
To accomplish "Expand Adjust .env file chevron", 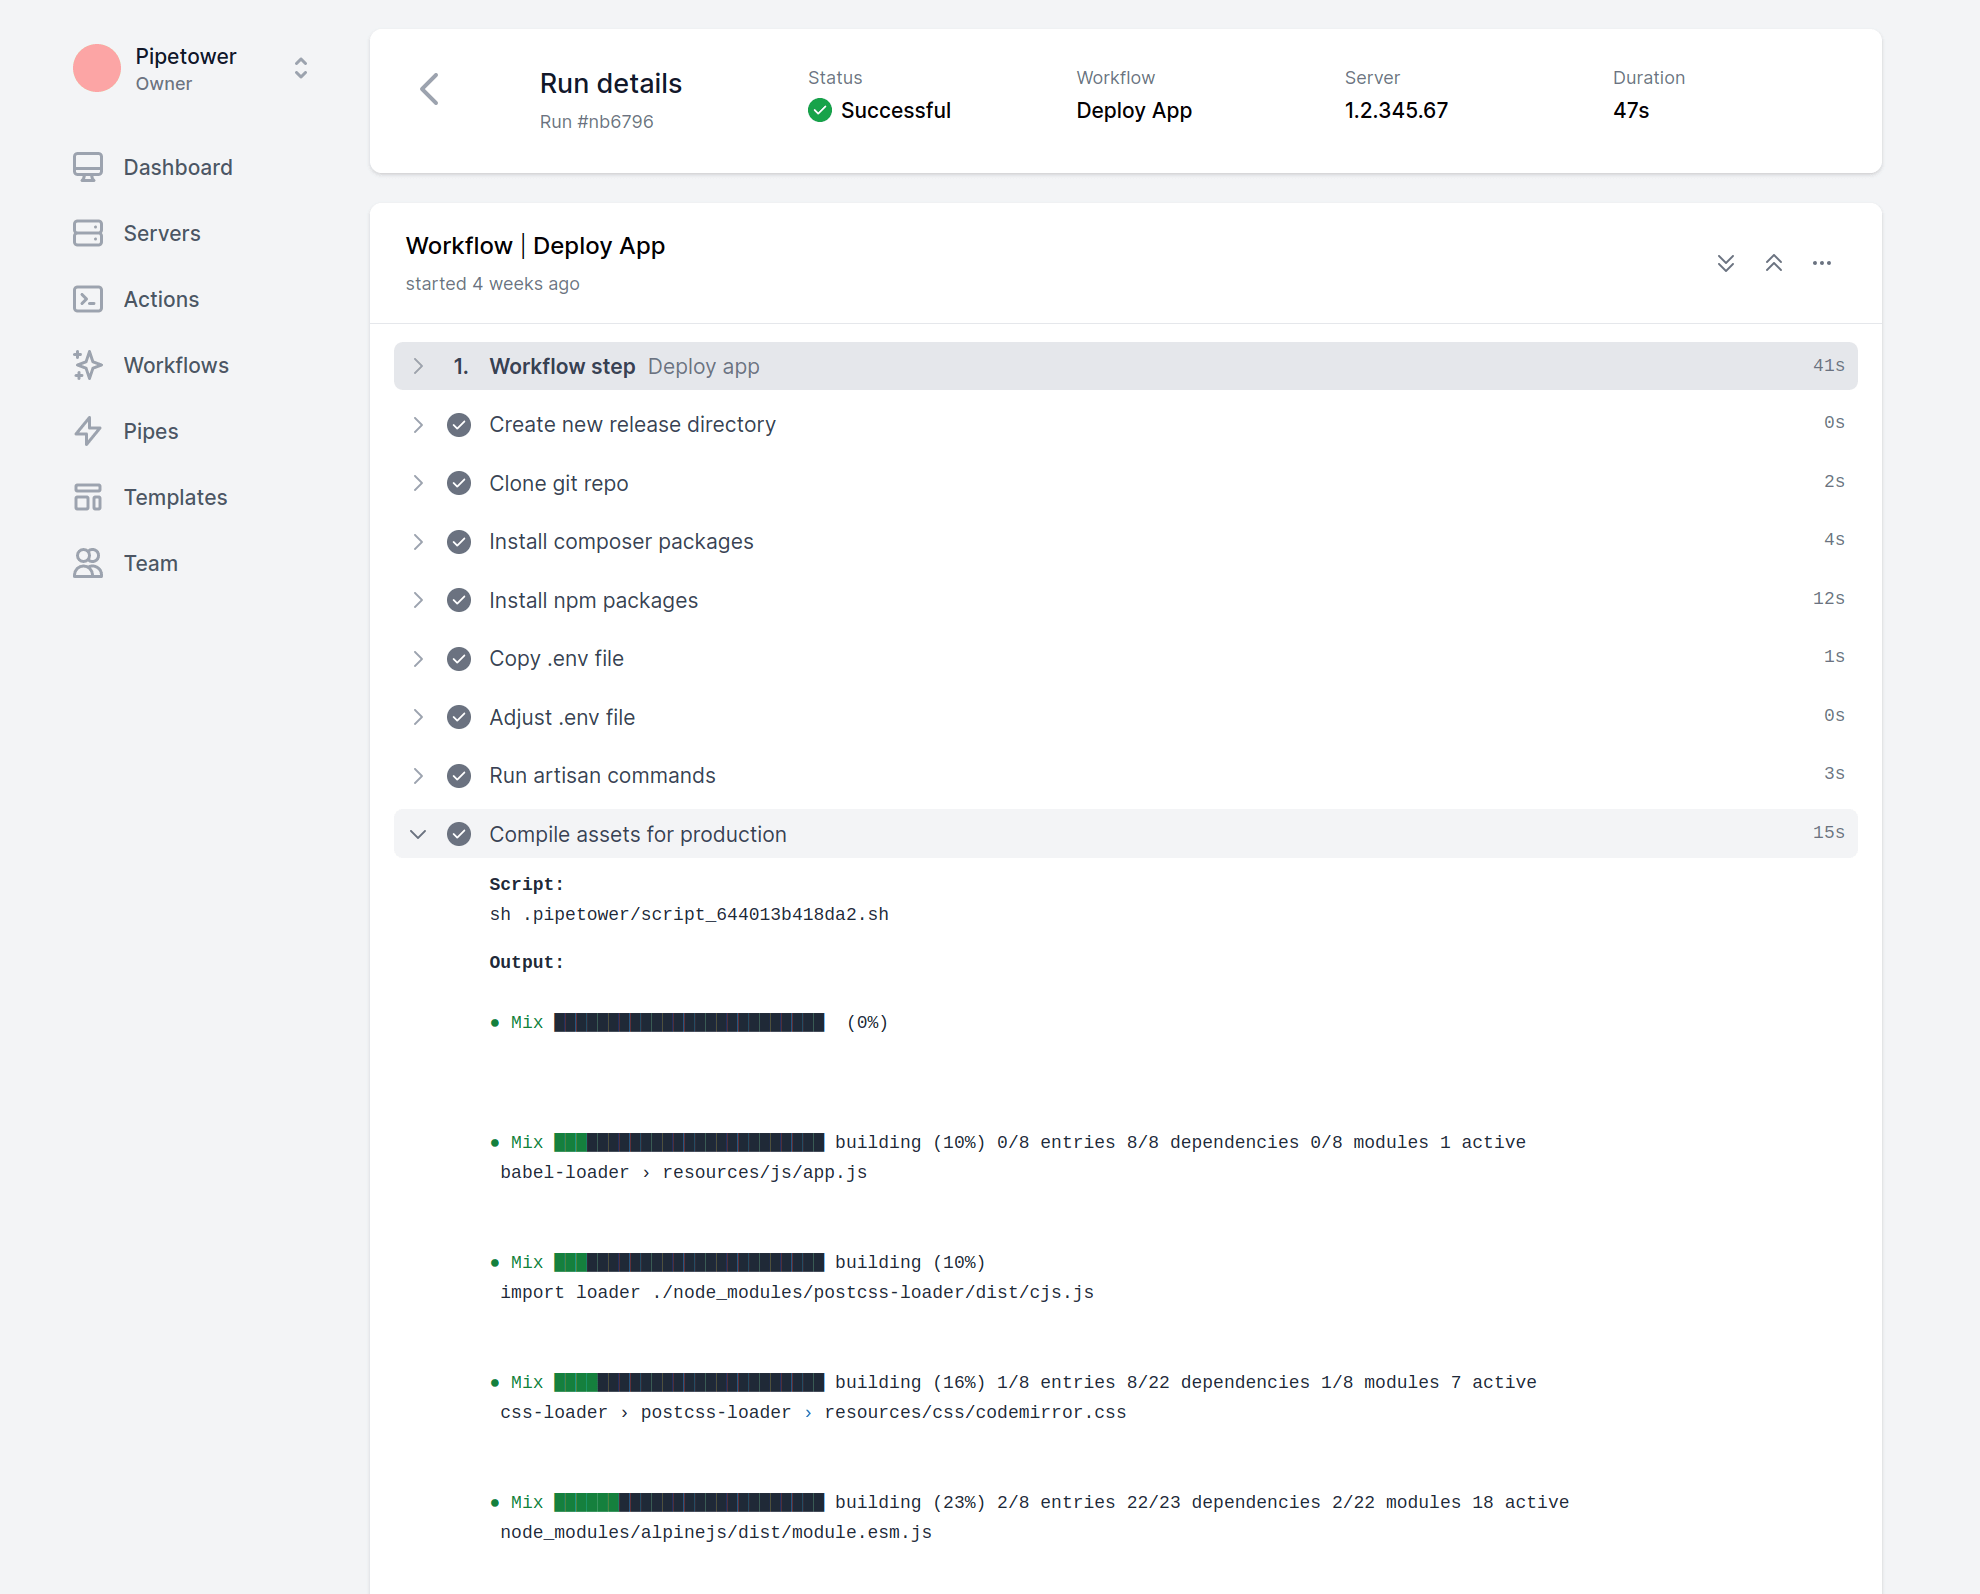I will coord(418,717).
